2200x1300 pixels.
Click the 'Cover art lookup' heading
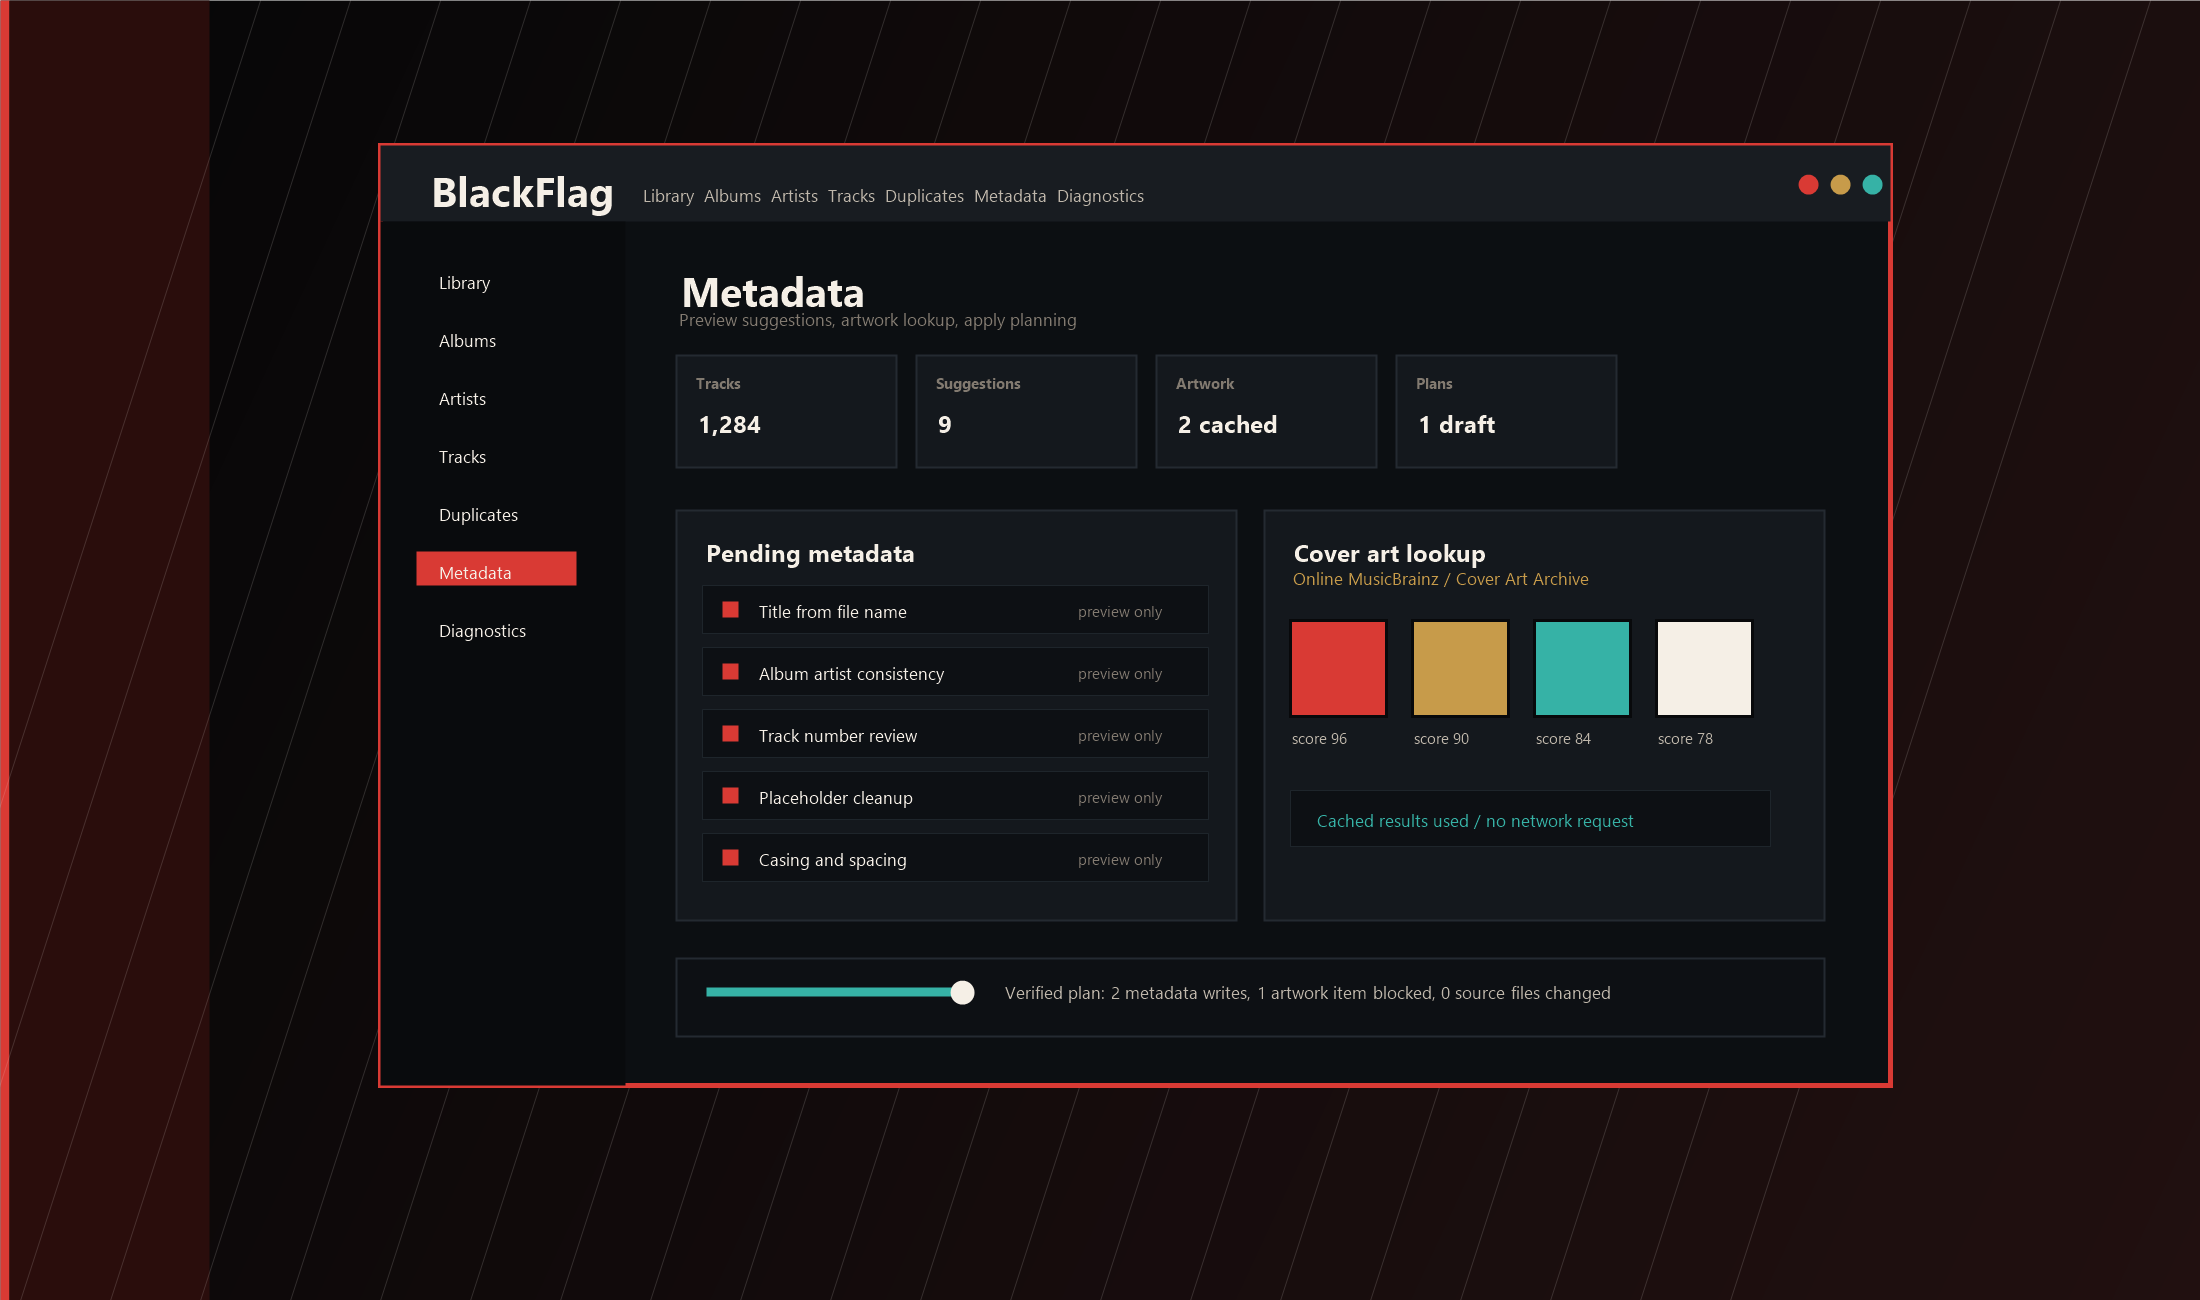(x=1389, y=554)
